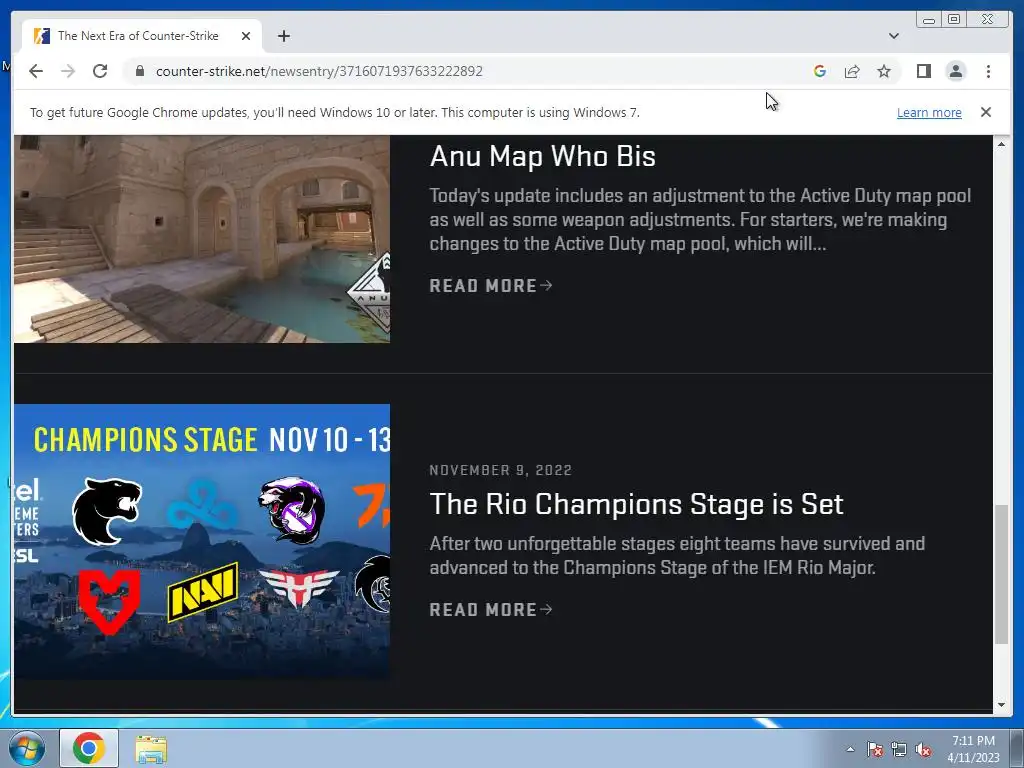
Task: Open the Learn more link
Action: point(929,112)
